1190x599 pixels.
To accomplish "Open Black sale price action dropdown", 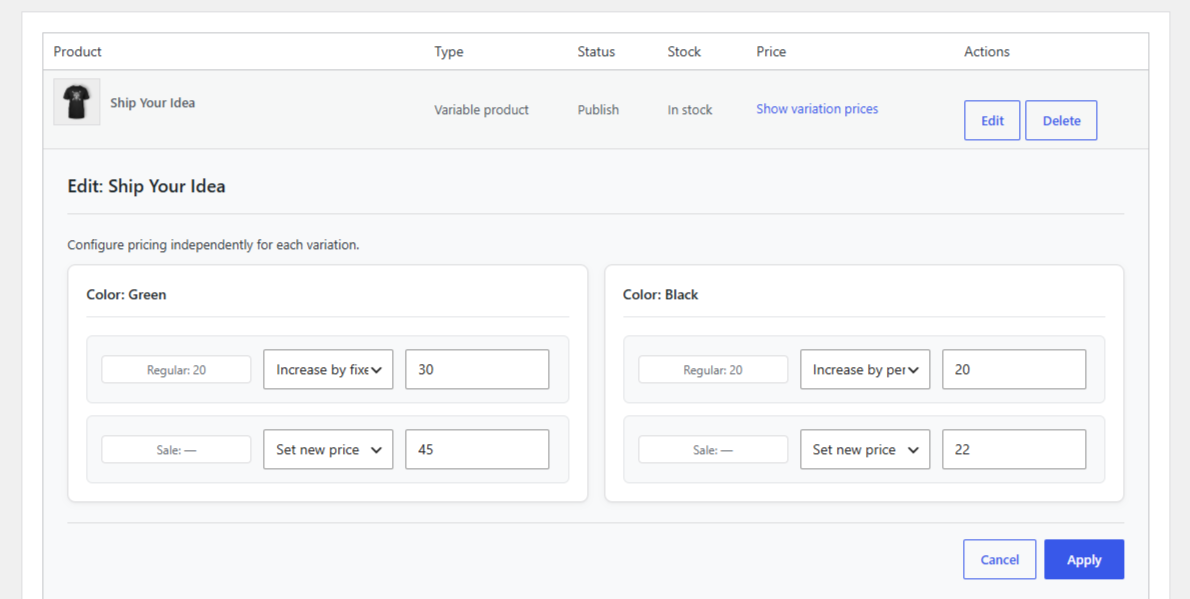I will click(x=865, y=449).
